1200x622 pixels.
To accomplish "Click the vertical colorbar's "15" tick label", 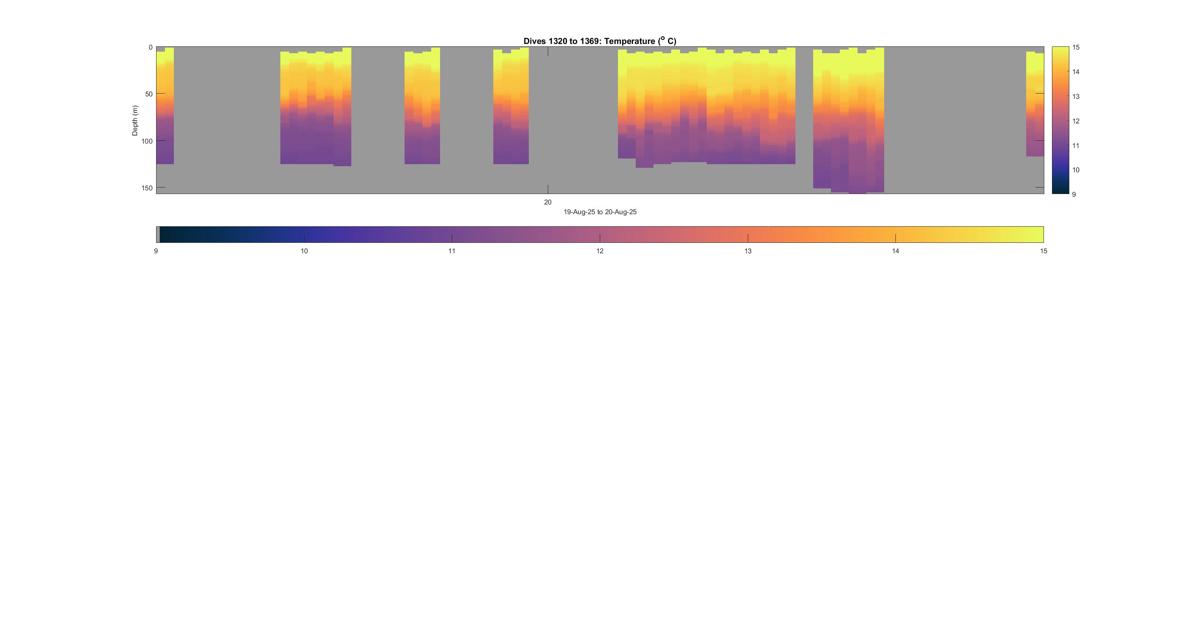I will click(x=1076, y=48).
